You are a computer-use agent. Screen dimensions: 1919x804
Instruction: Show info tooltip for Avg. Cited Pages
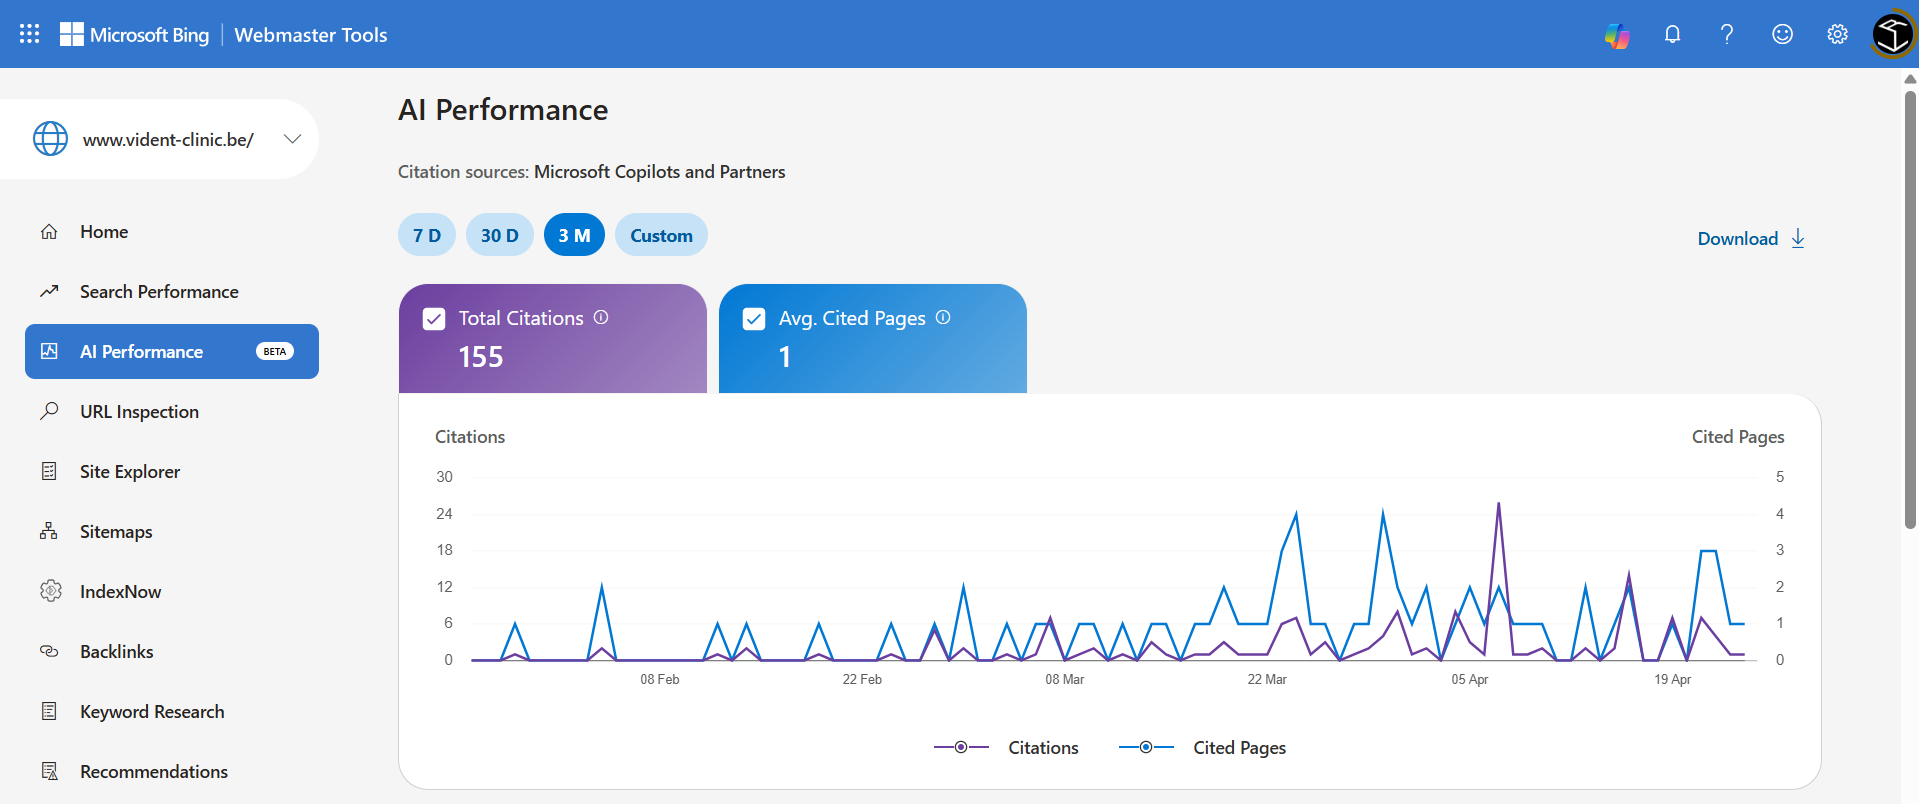tap(943, 317)
